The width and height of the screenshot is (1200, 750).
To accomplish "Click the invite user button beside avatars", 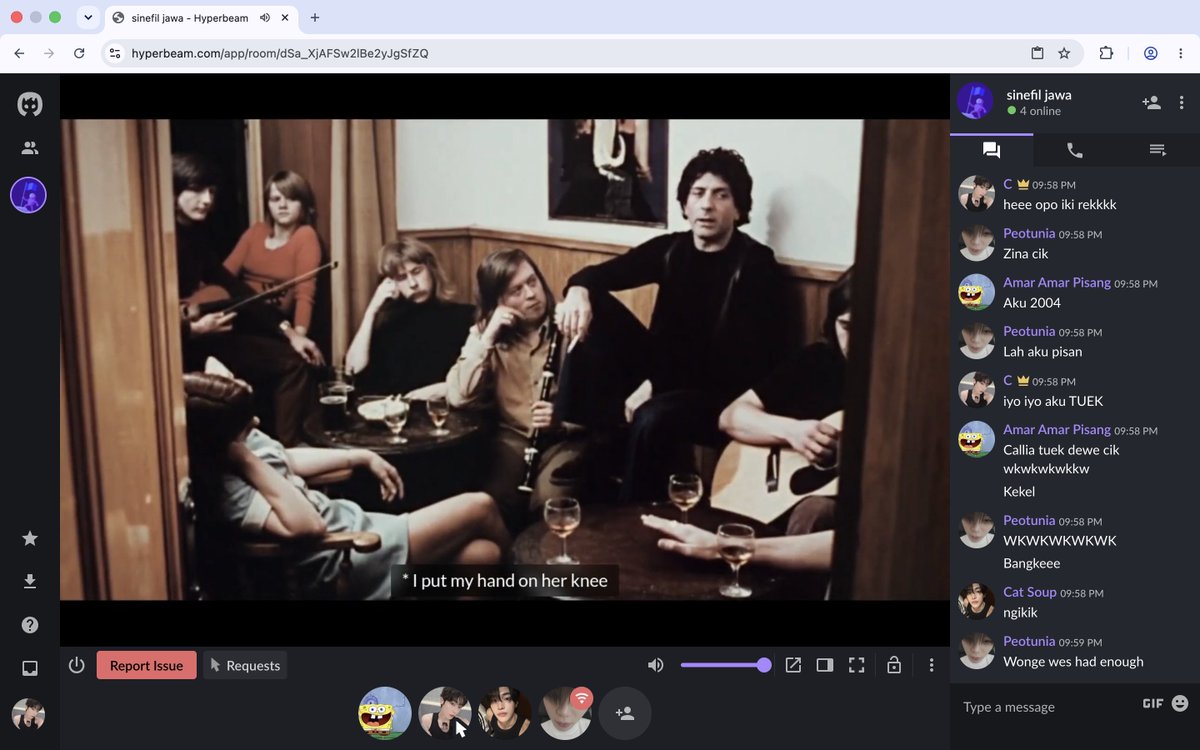I will pyautogui.click(x=625, y=713).
